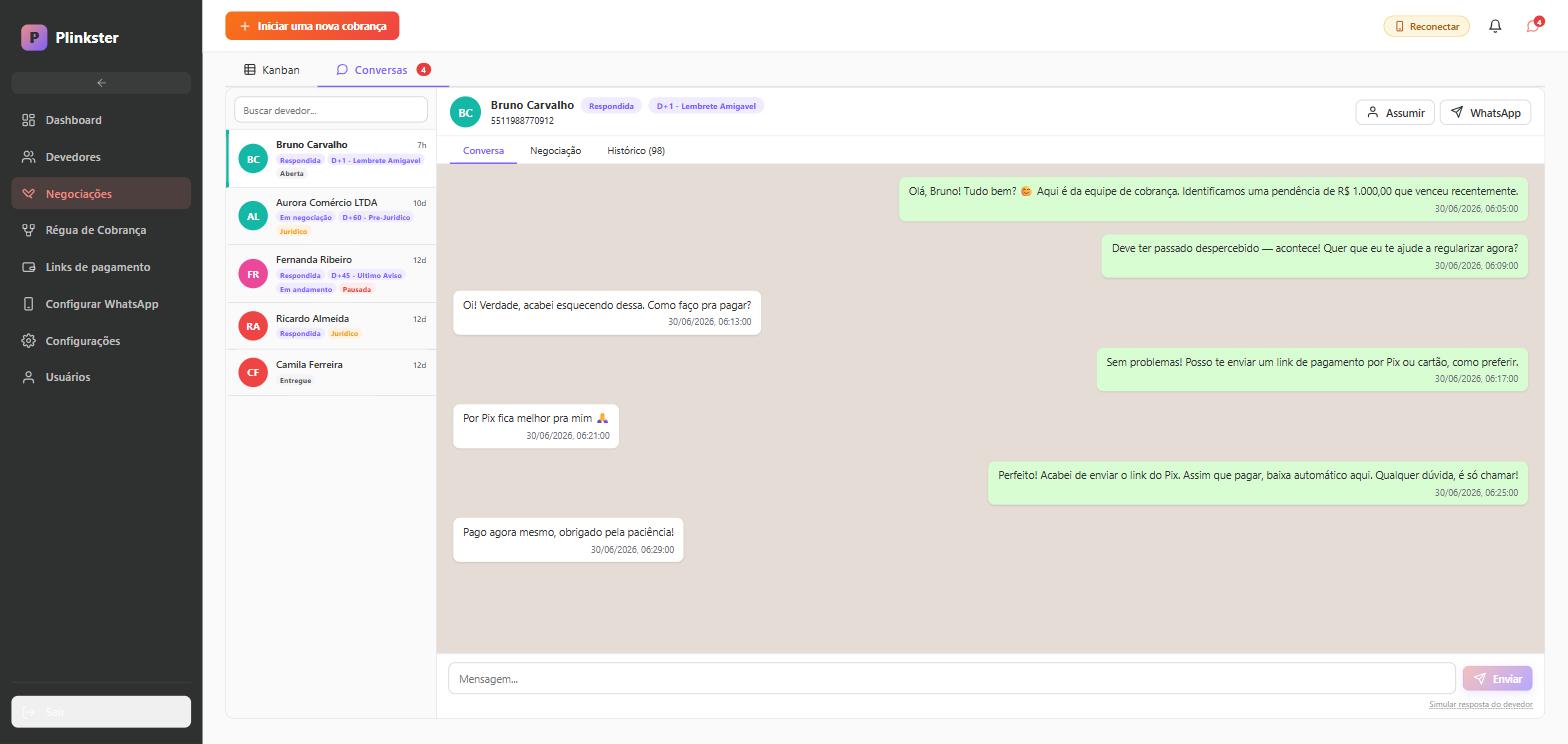Click the Plinkster logo icon

point(34,37)
